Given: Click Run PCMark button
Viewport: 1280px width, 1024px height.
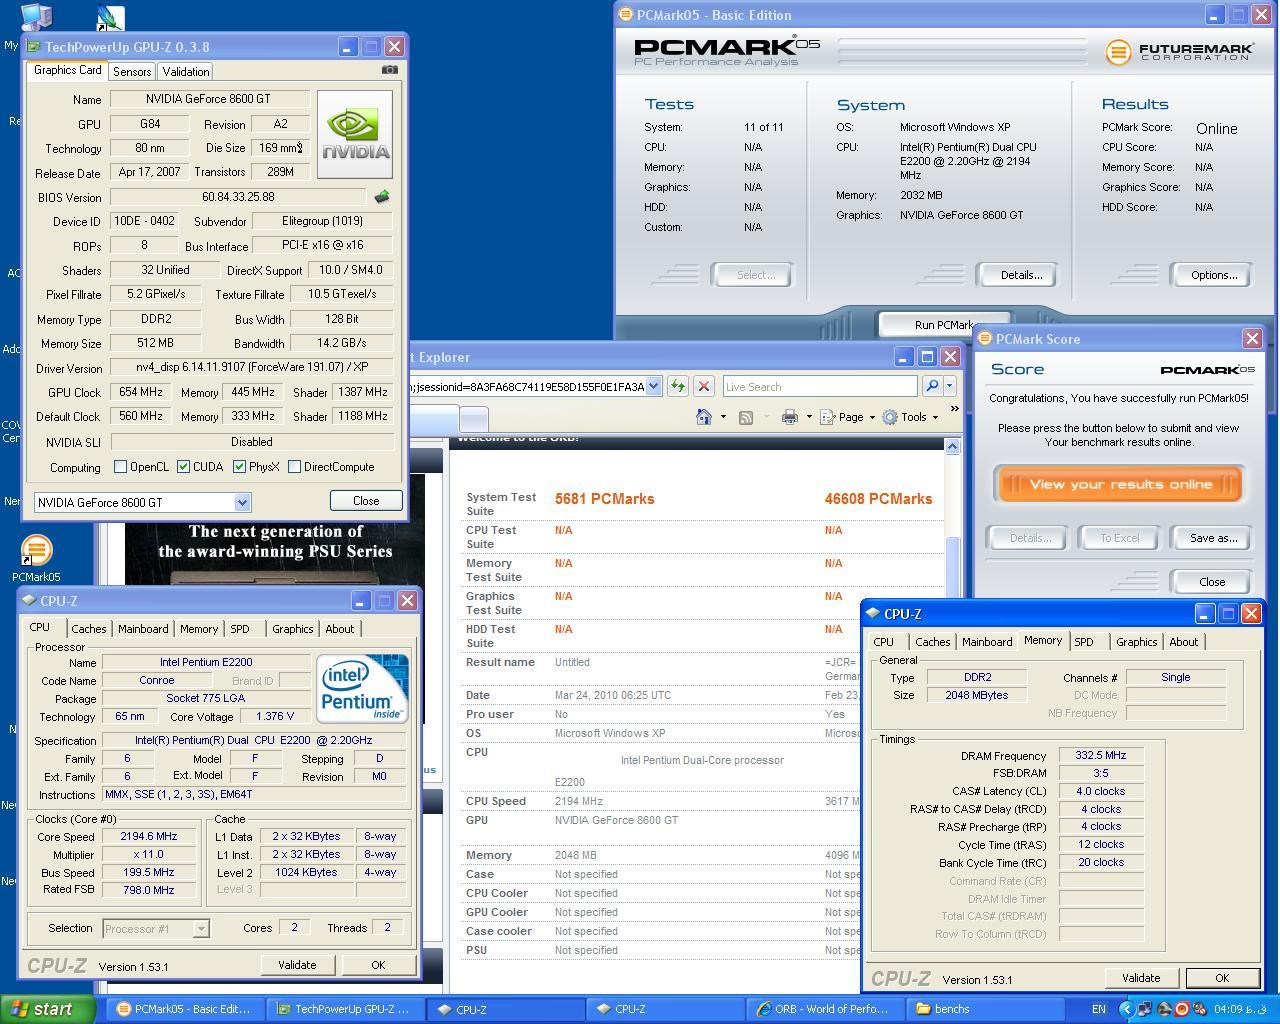Looking at the screenshot, I should click(943, 325).
